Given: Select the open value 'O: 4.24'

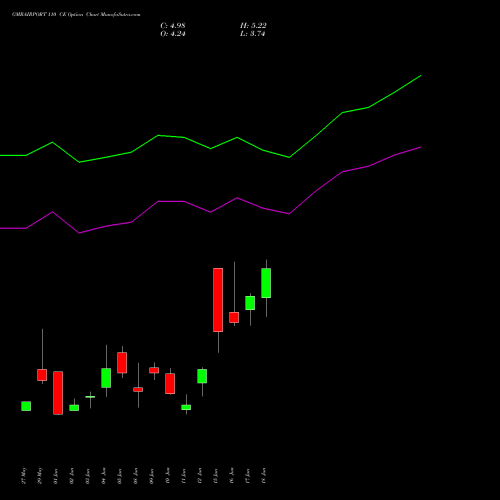Looking at the screenshot, I should point(173,34).
